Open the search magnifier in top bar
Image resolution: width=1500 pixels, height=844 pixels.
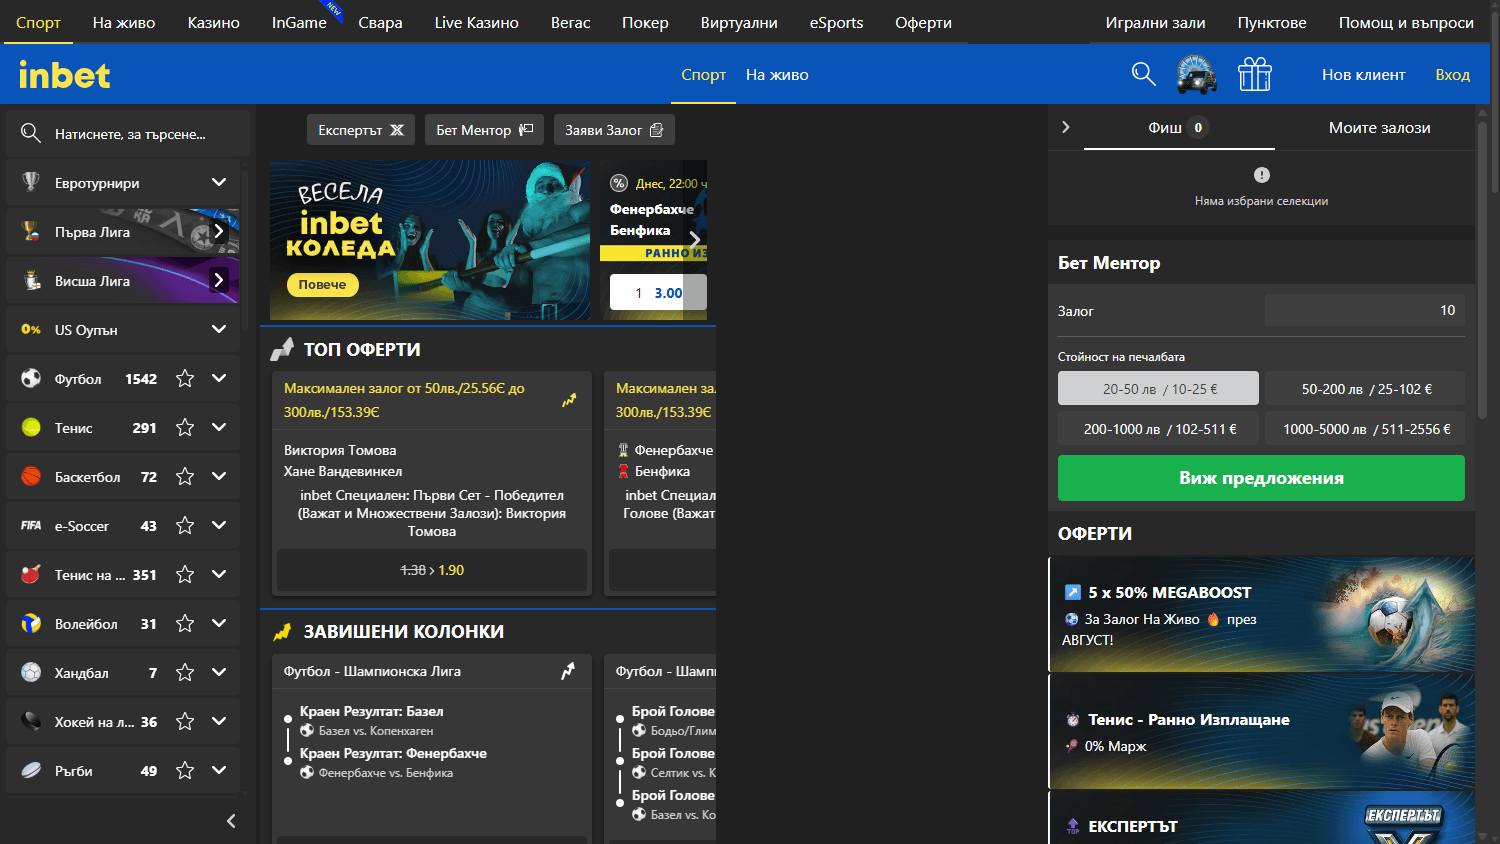point(1143,73)
